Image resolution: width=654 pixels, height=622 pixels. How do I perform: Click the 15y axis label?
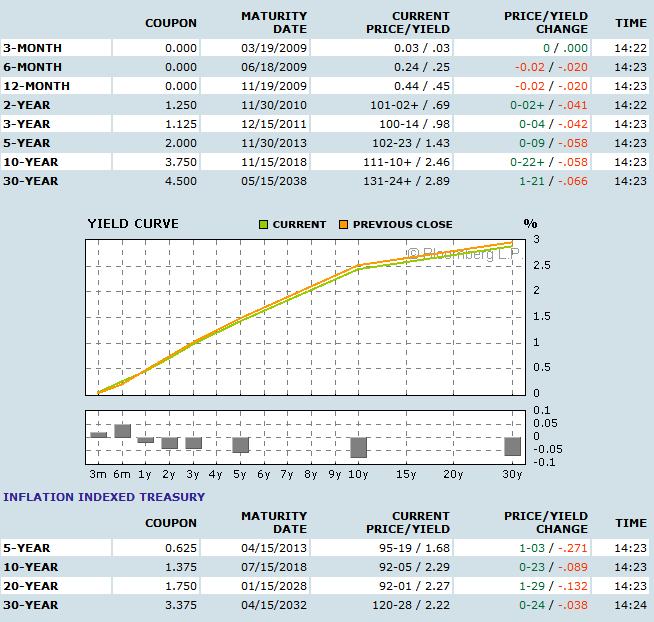pyautogui.click(x=406, y=474)
